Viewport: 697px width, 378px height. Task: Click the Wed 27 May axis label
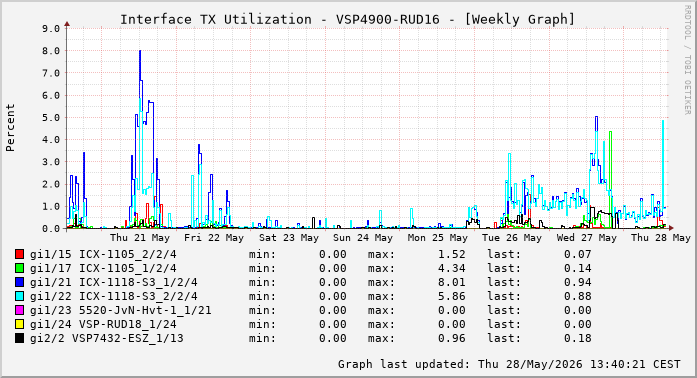587,238
